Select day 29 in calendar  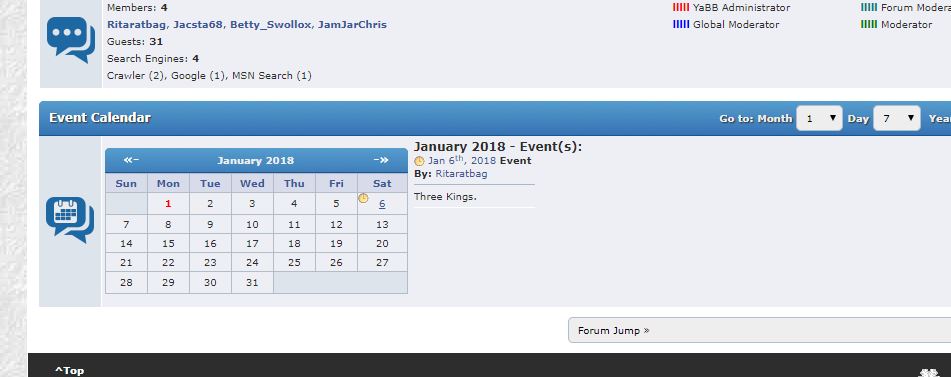pos(168,282)
